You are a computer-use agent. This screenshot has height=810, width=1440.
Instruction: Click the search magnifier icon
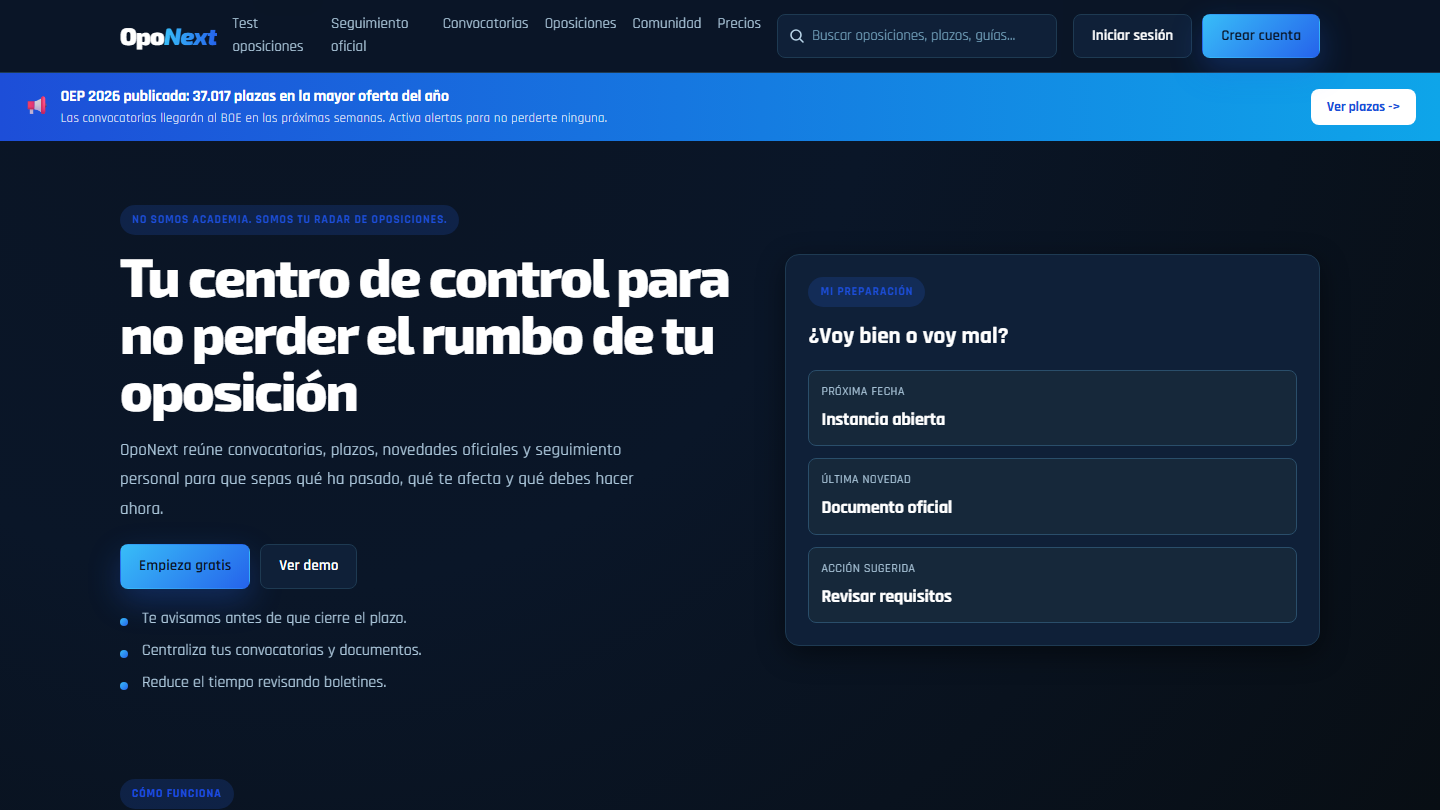797,36
